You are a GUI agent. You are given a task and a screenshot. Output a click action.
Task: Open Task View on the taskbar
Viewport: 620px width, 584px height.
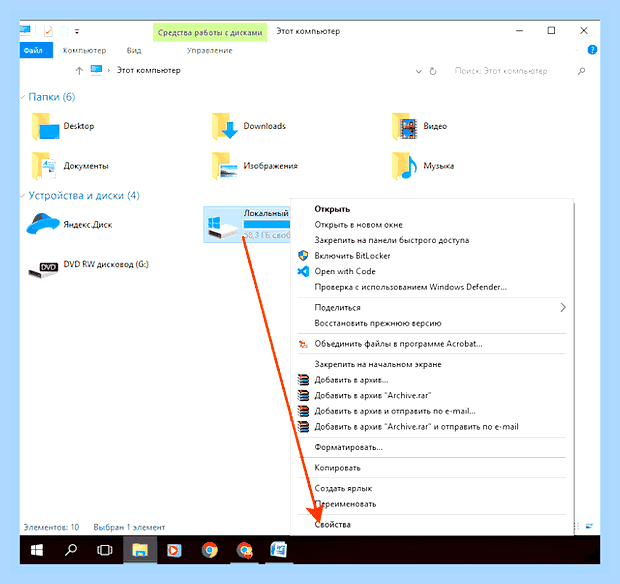105,550
